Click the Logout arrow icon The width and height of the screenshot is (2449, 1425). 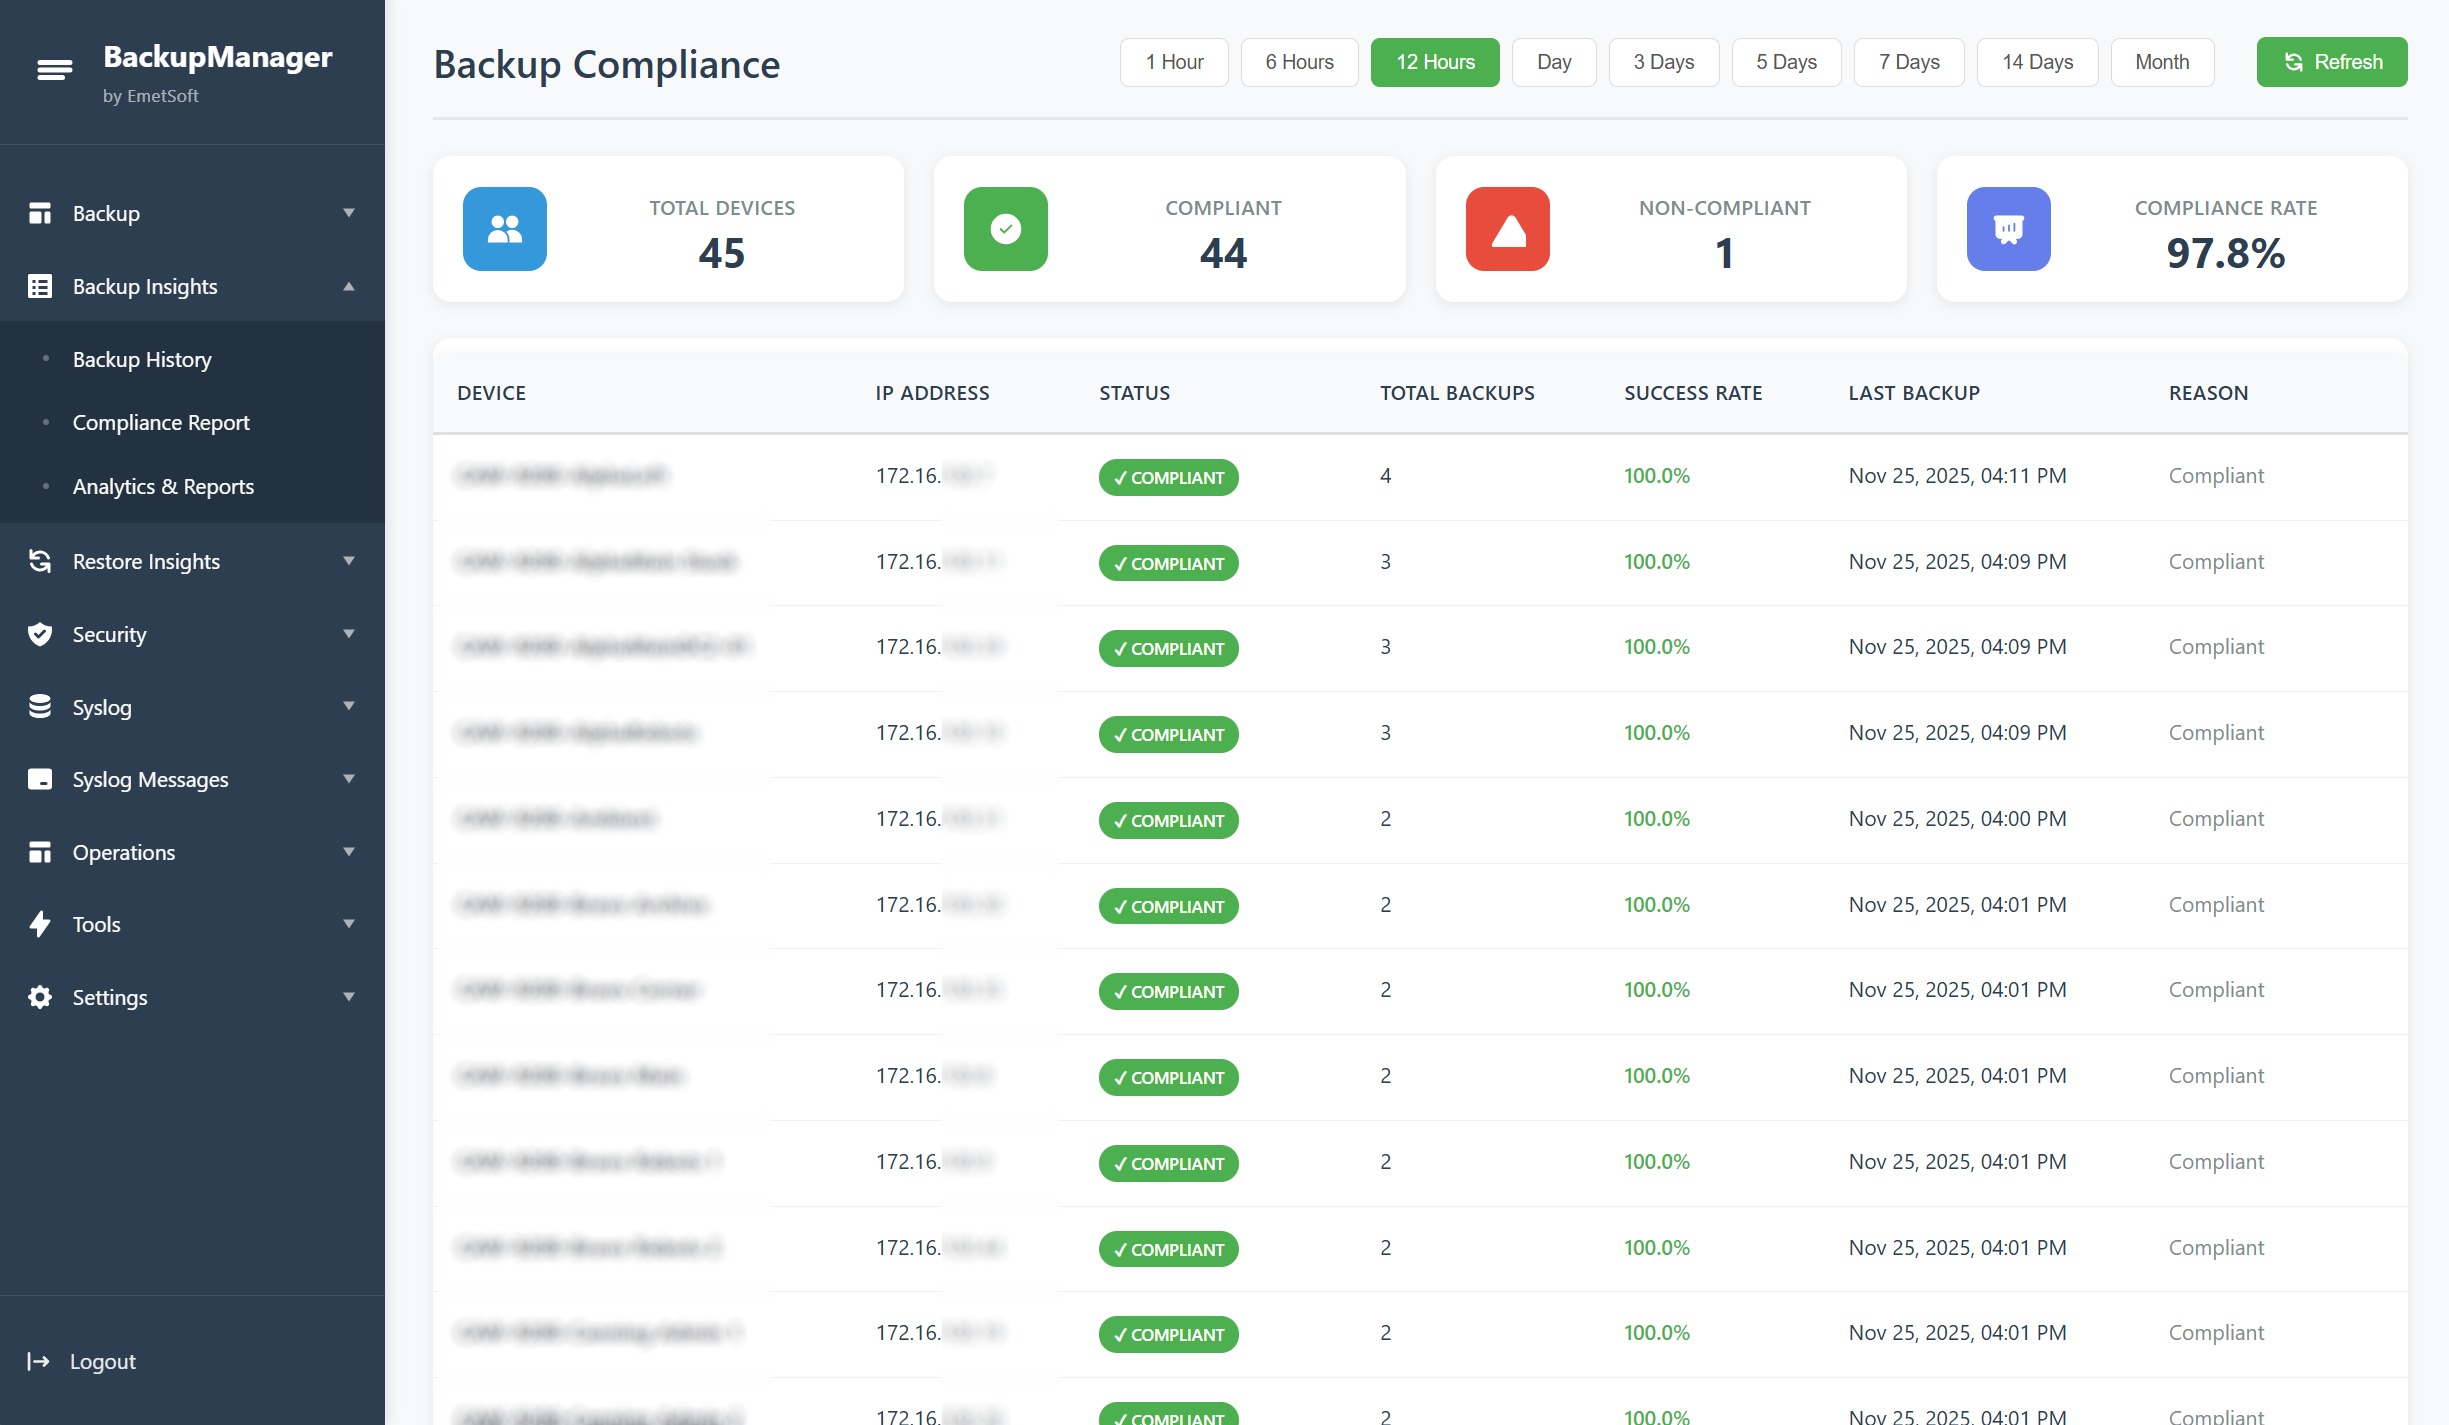click(38, 1361)
